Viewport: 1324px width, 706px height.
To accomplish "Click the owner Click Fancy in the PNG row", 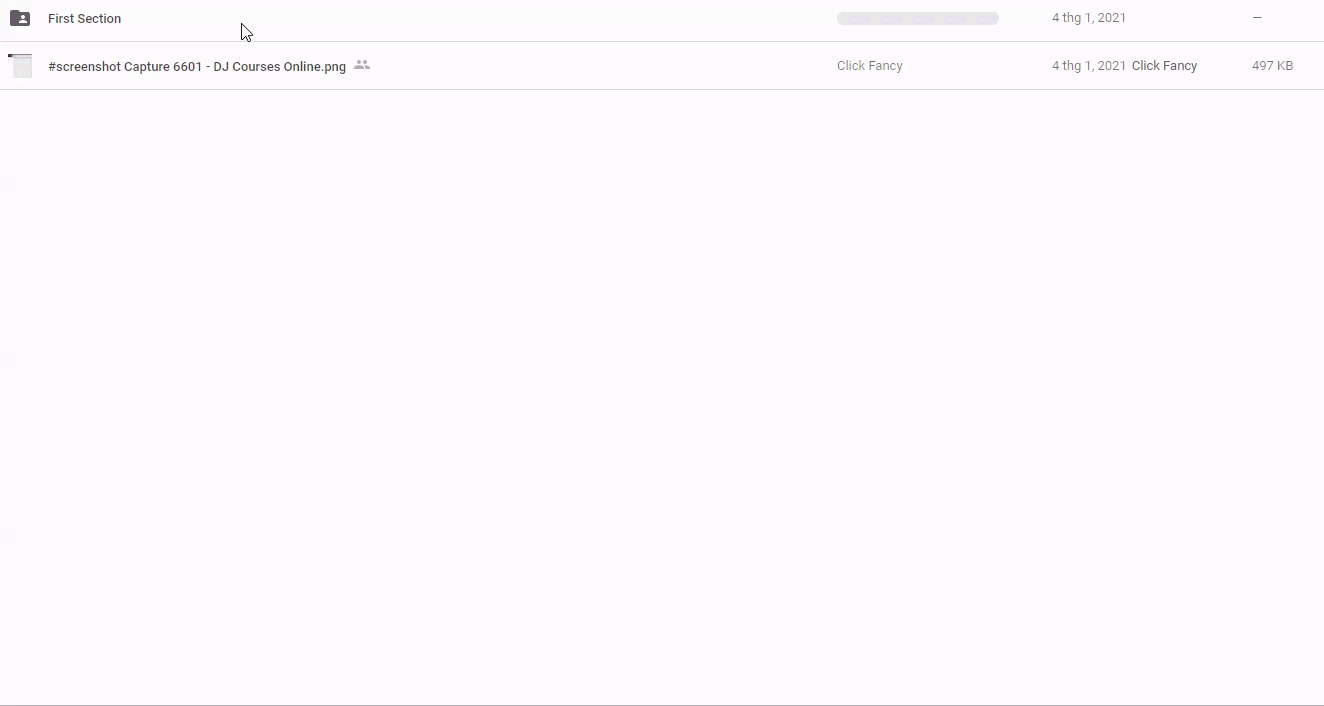I will 869,66.
